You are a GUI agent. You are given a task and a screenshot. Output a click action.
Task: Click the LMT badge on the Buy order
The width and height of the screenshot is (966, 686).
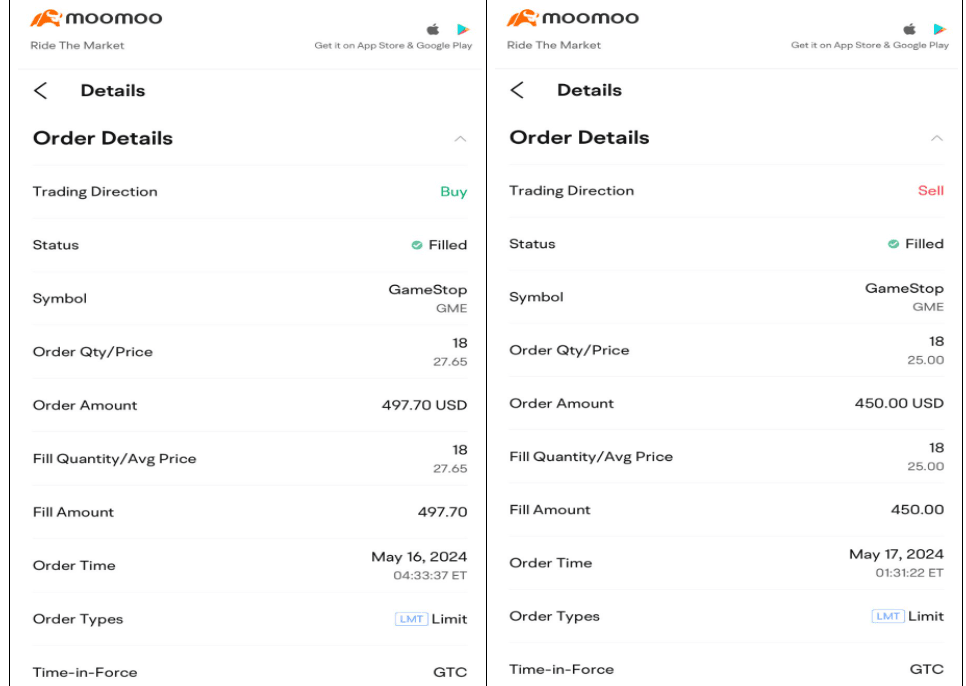(411, 619)
